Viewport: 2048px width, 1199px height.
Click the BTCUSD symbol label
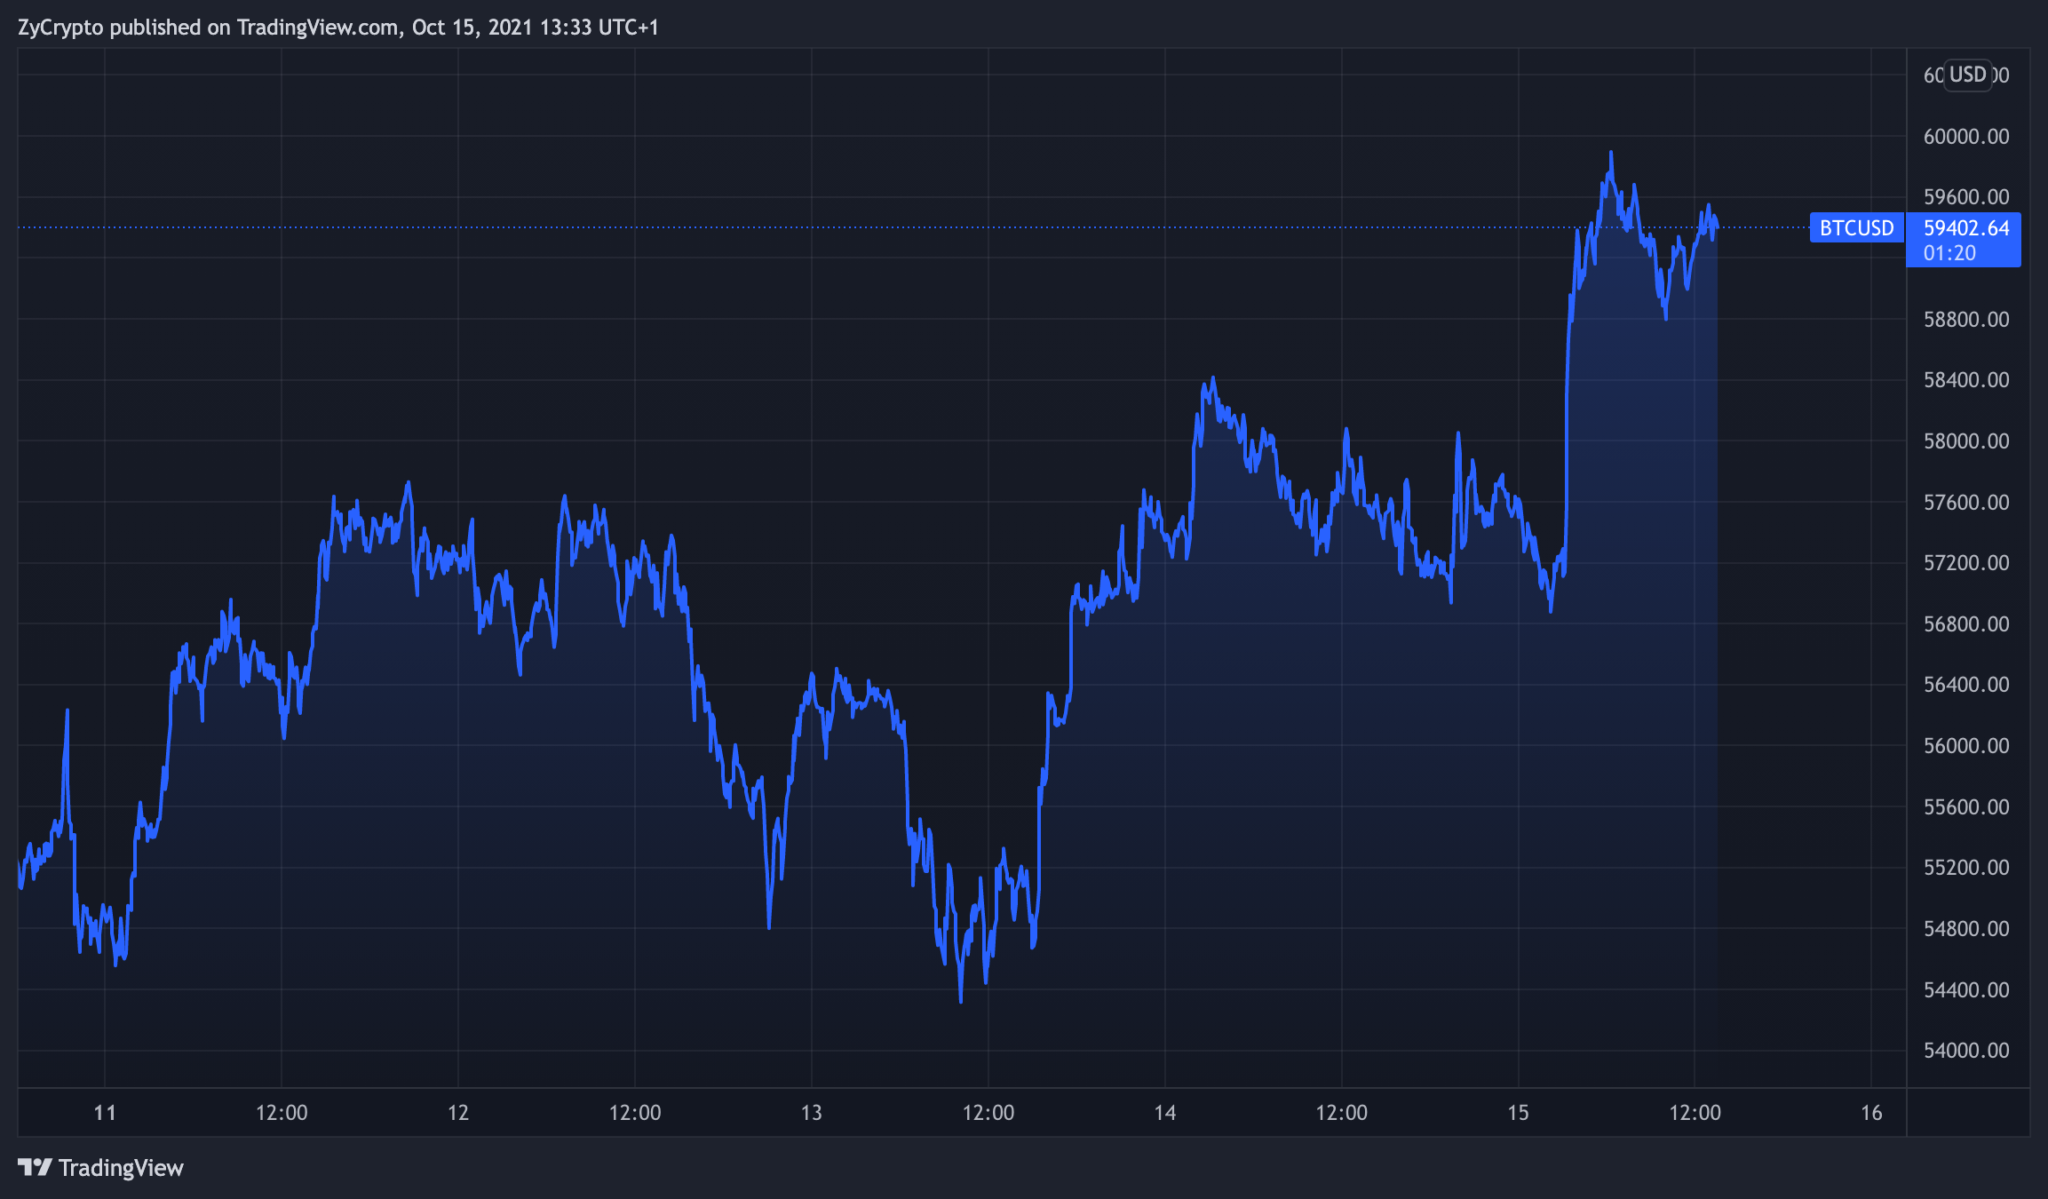(x=1856, y=228)
